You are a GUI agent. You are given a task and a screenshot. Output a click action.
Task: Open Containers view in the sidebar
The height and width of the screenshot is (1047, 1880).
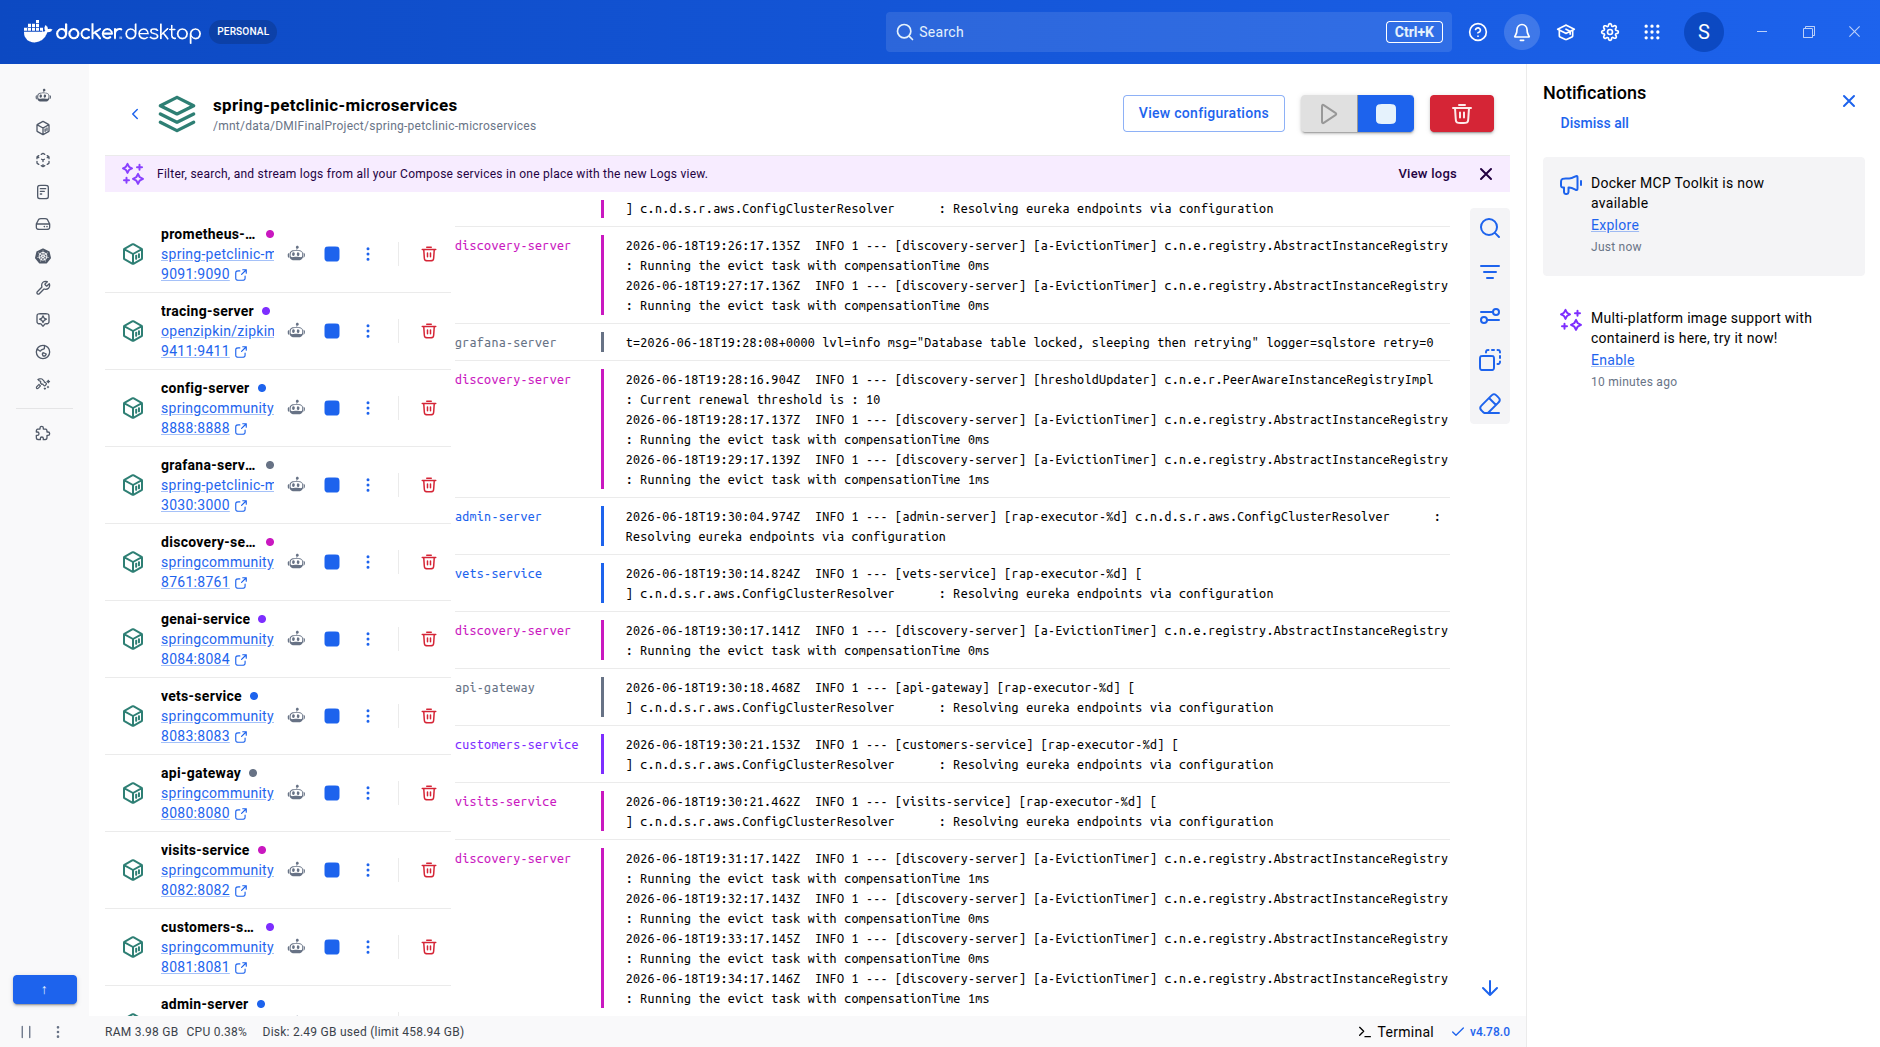(43, 128)
